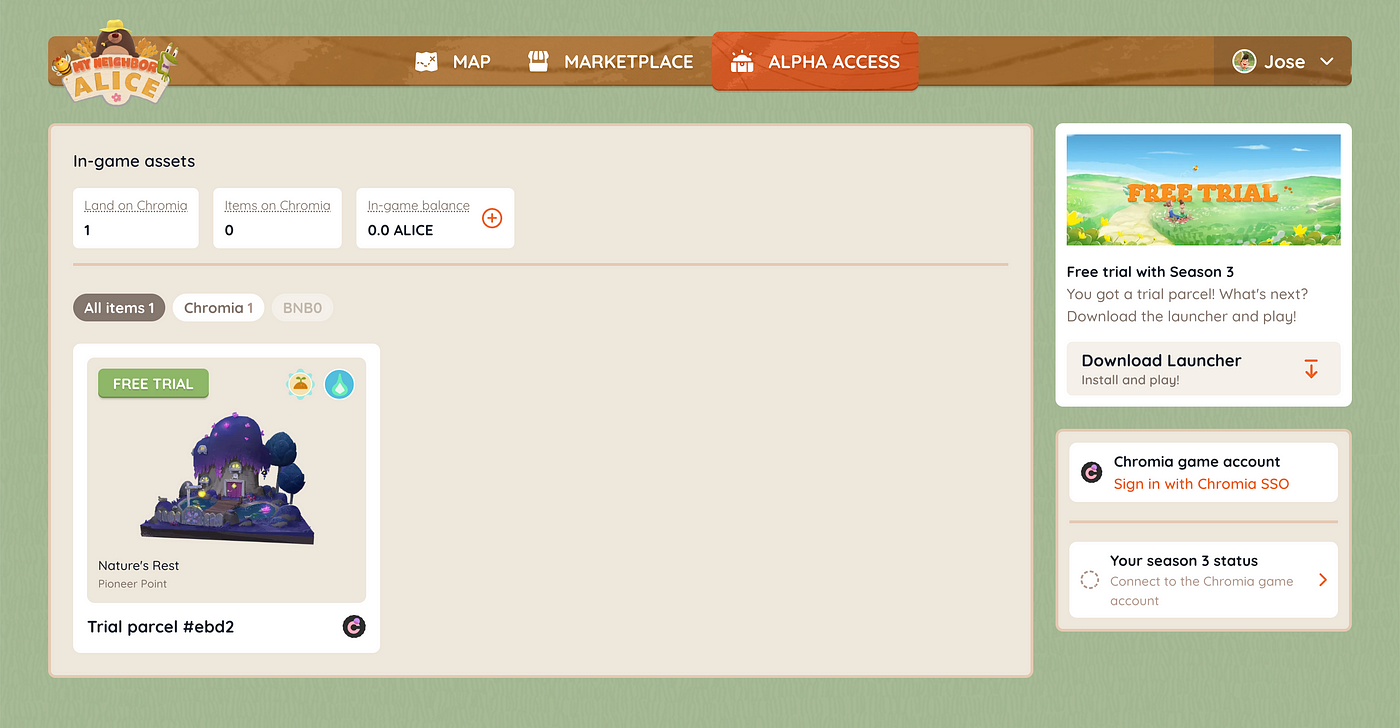Click the My Neighbor Alice logo
Screen dimensions: 1400x728
114,62
